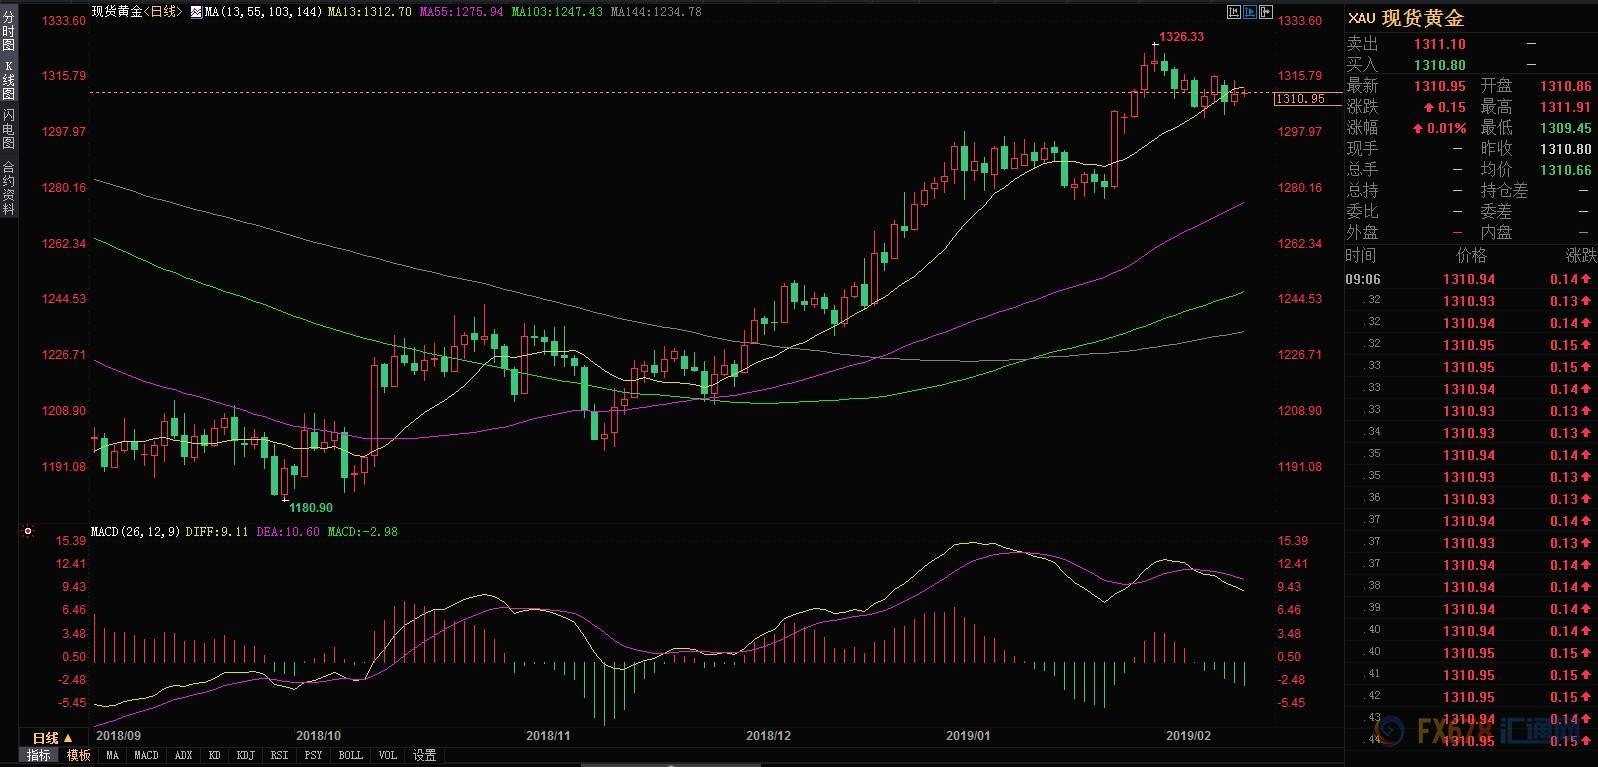Enable the RSI indicator
This screenshot has height=767, width=1598.
(x=279, y=756)
